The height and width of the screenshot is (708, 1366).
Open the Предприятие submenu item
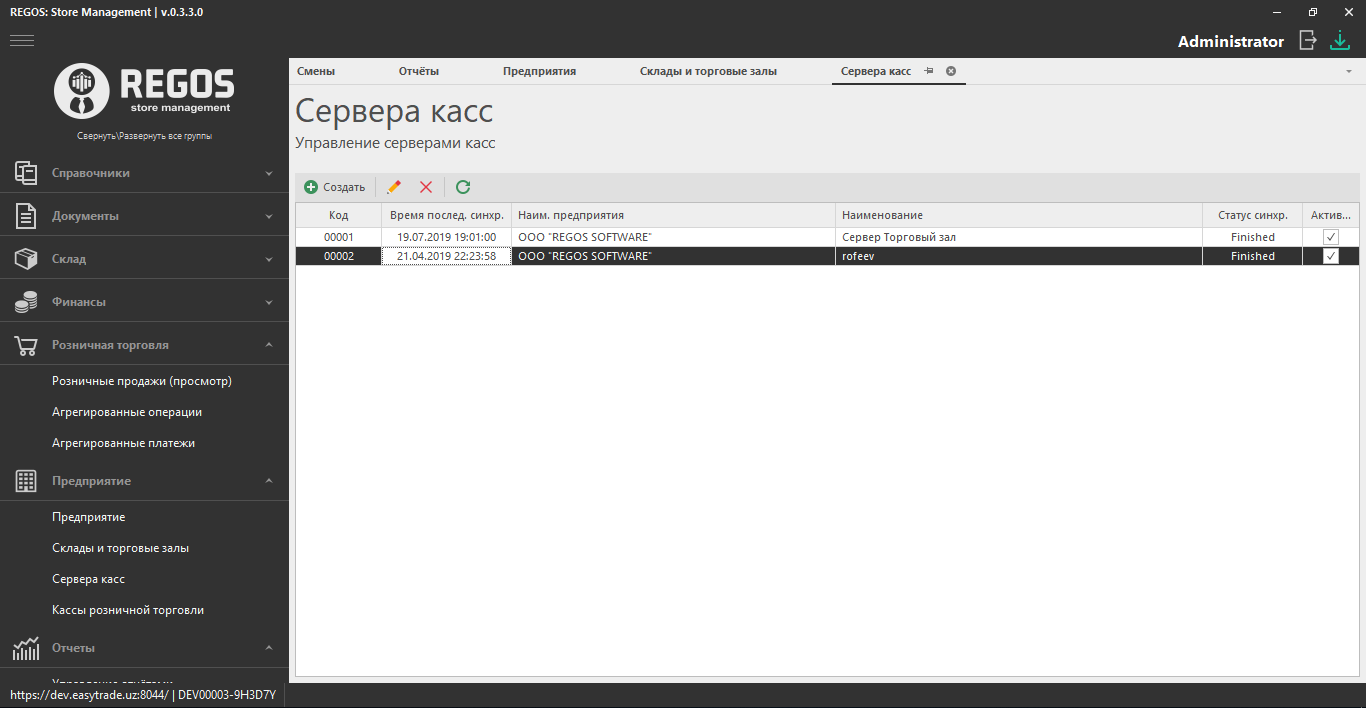(x=89, y=517)
